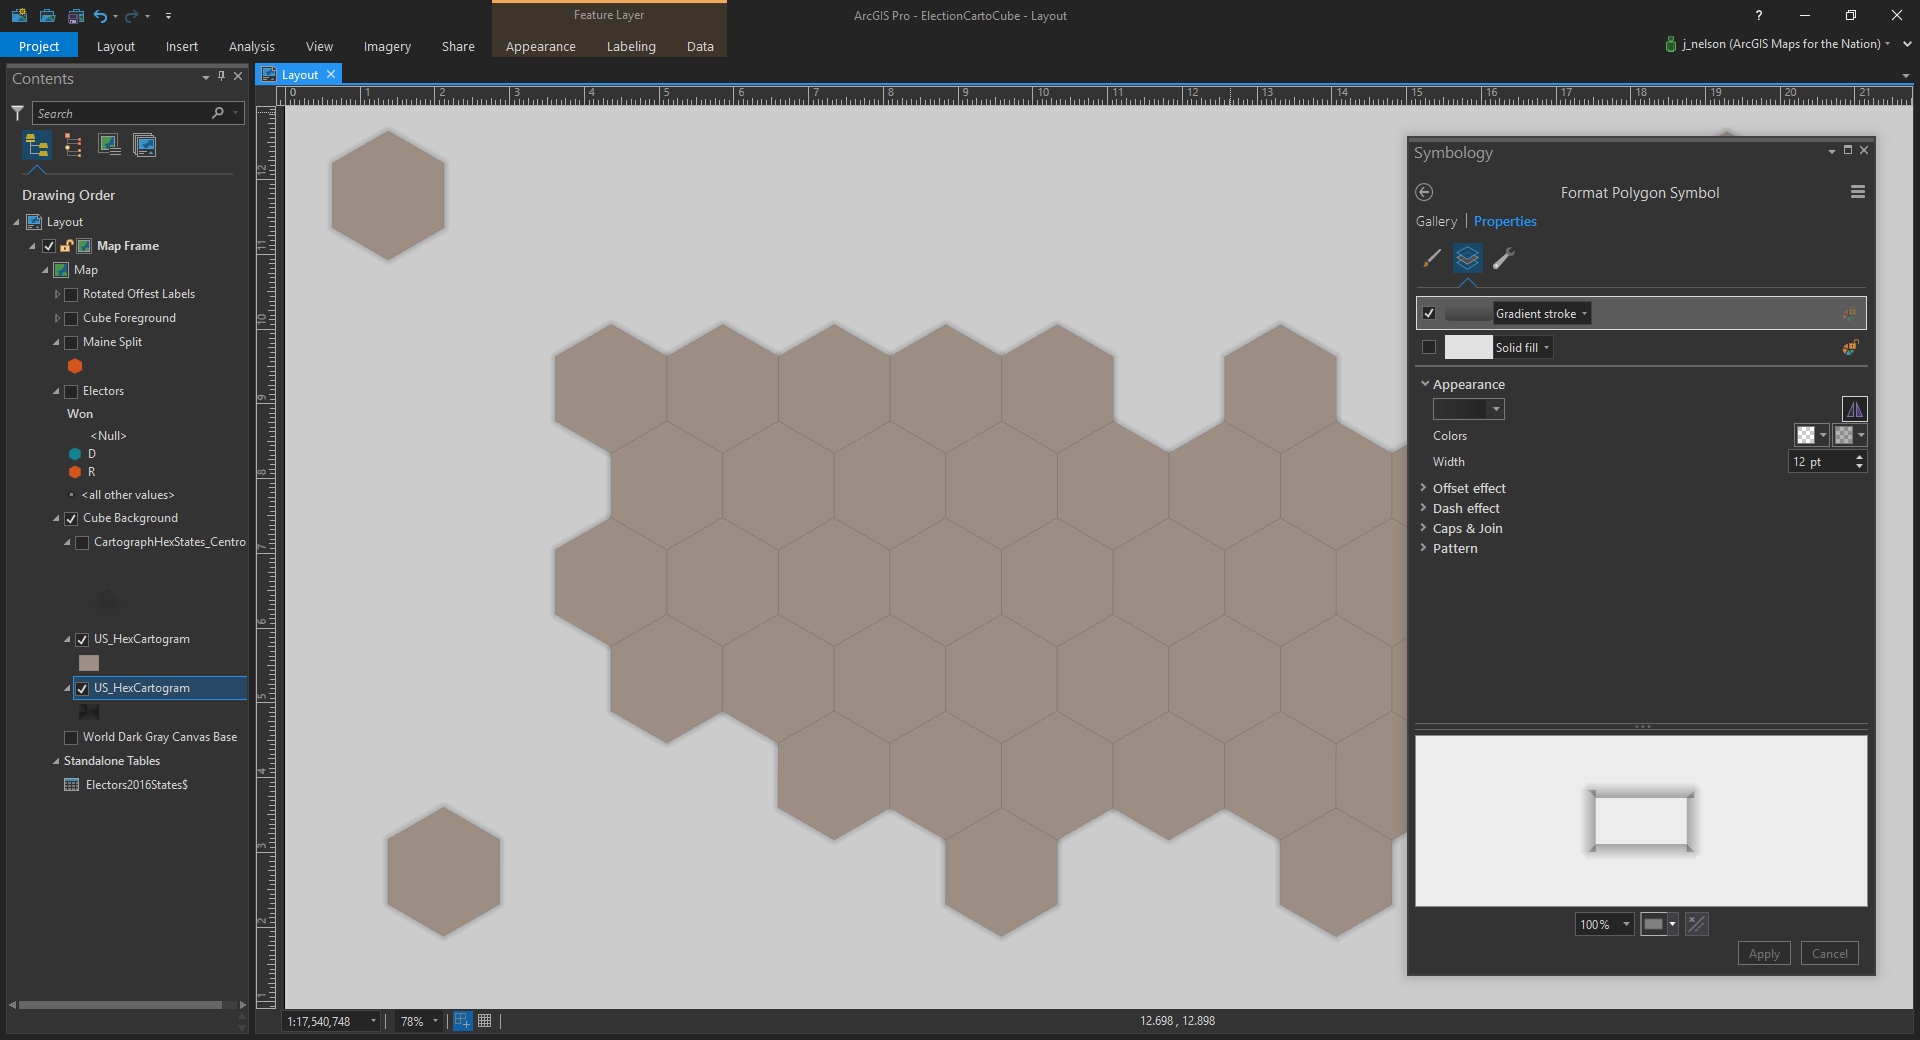The image size is (1920, 1040).
Task: Click the reset preview icon beside zoom controls
Action: click(1696, 924)
